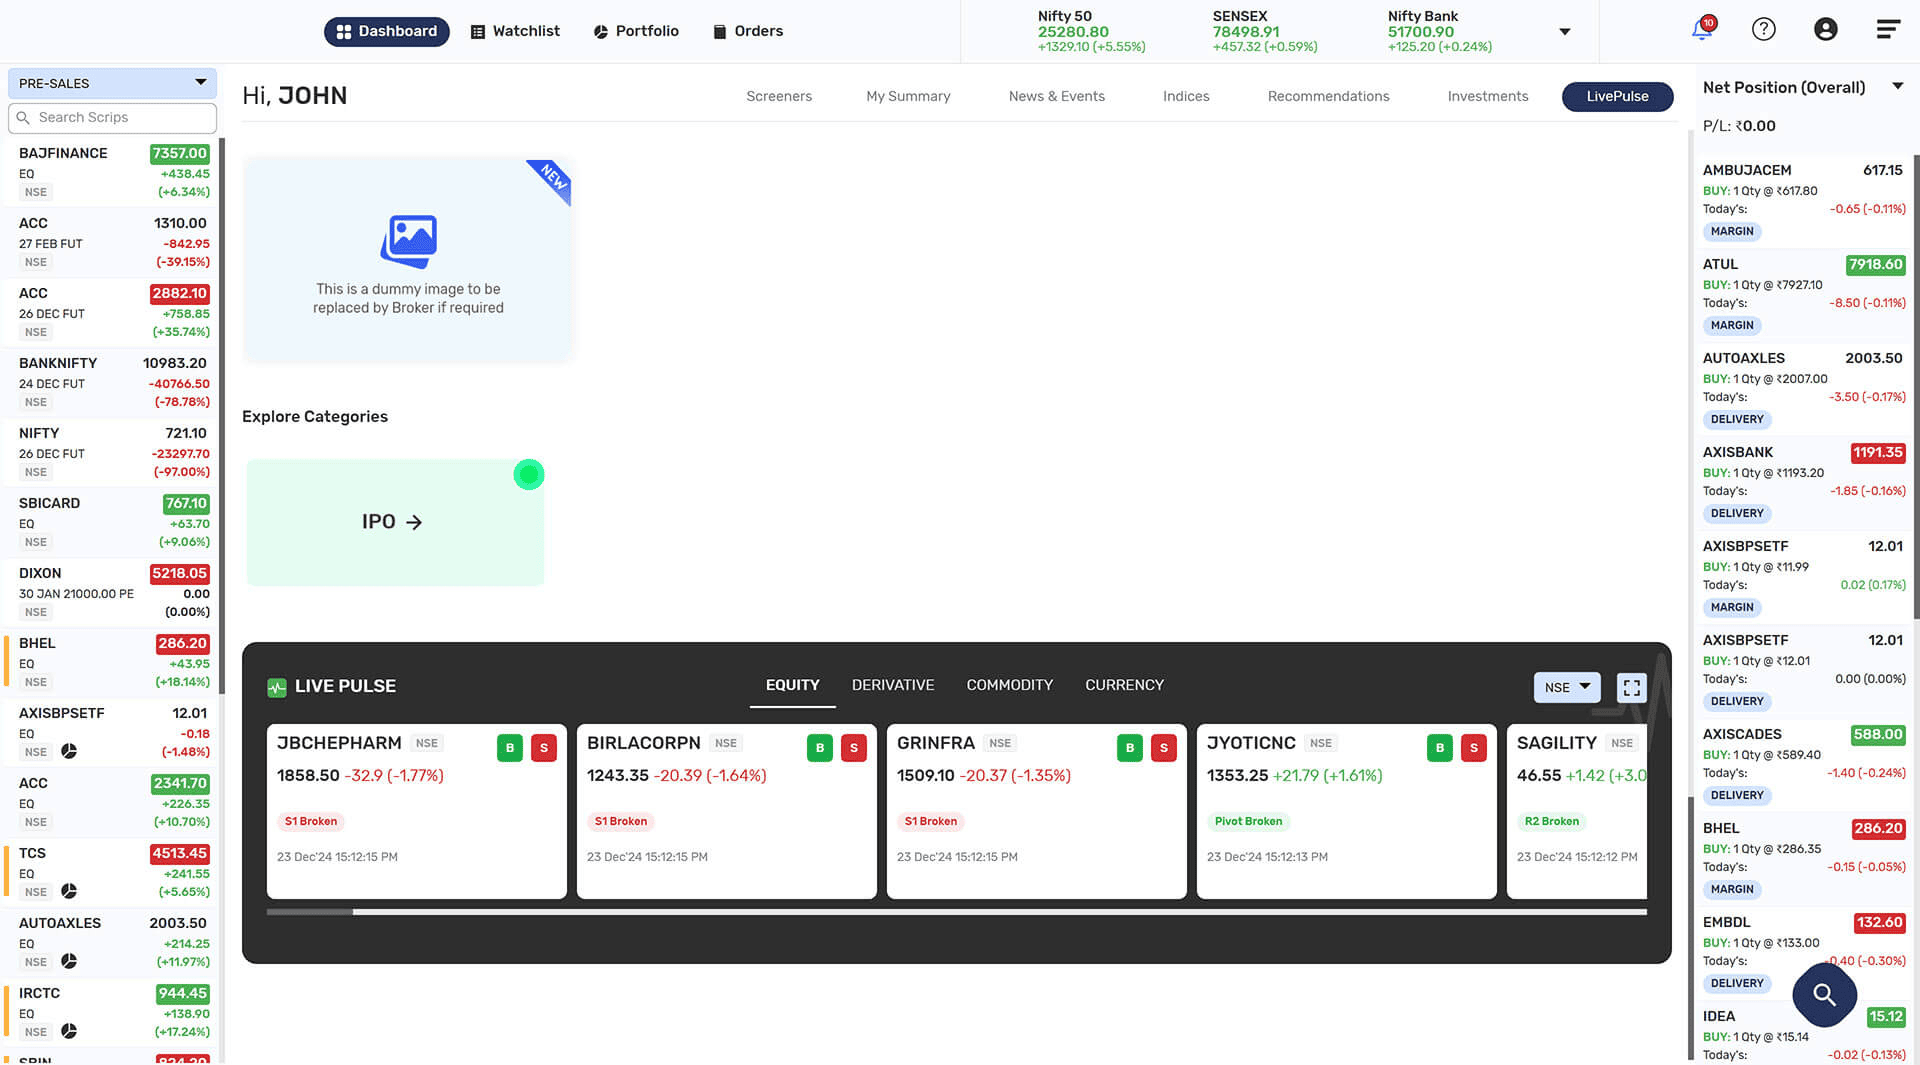Open AXISCADES position entry
Viewport: 1920px width, 1065px height.
(x=1803, y=764)
